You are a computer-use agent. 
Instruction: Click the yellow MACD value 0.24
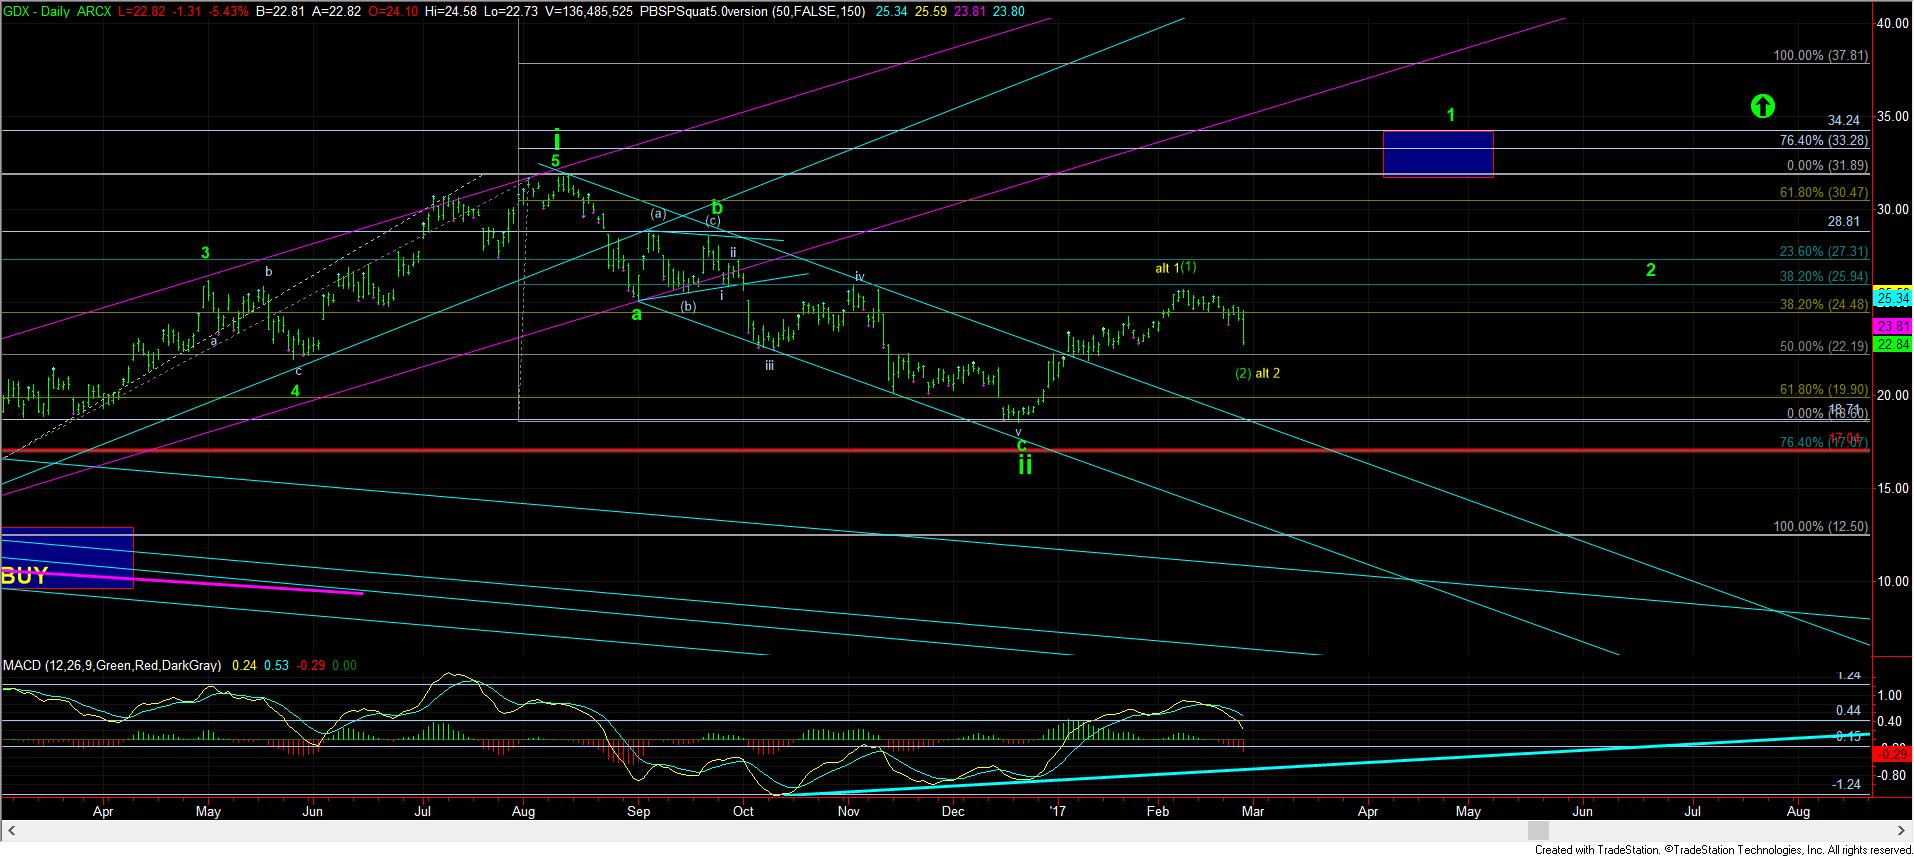tap(244, 665)
